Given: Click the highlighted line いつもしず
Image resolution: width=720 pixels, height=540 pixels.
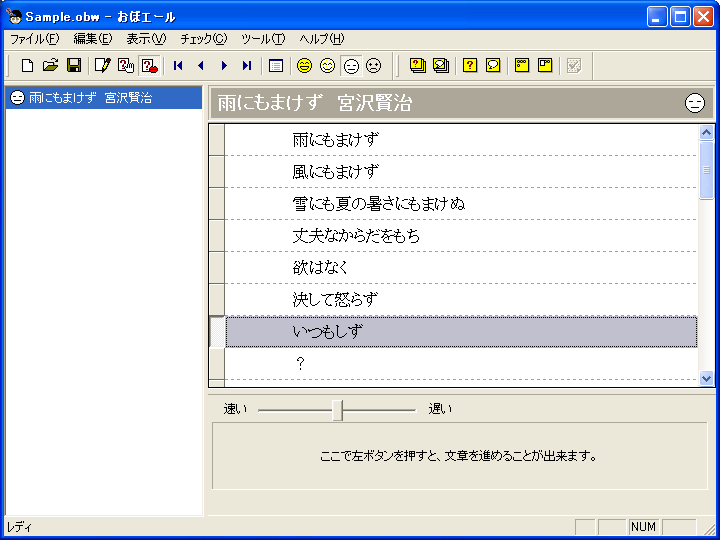Looking at the screenshot, I should tap(461, 332).
